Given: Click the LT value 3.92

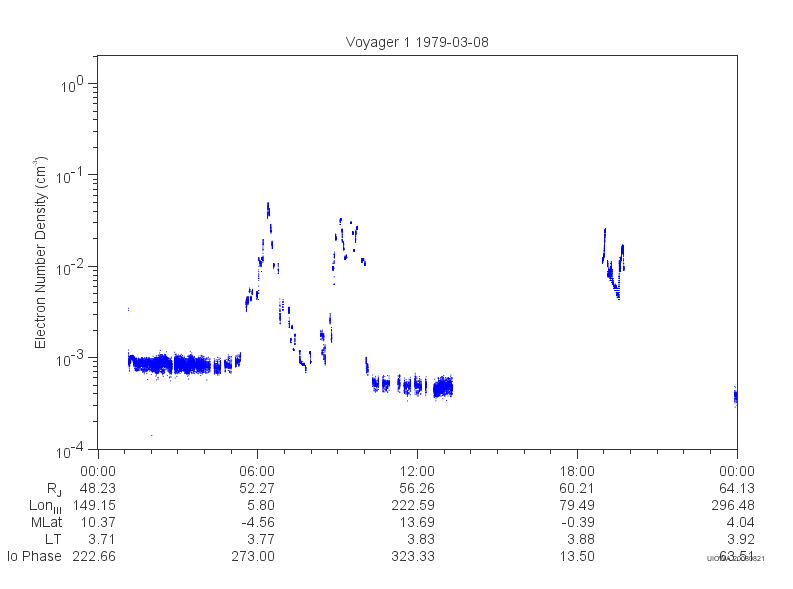Looking at the screenshot, I should click(x=741, y=539).
